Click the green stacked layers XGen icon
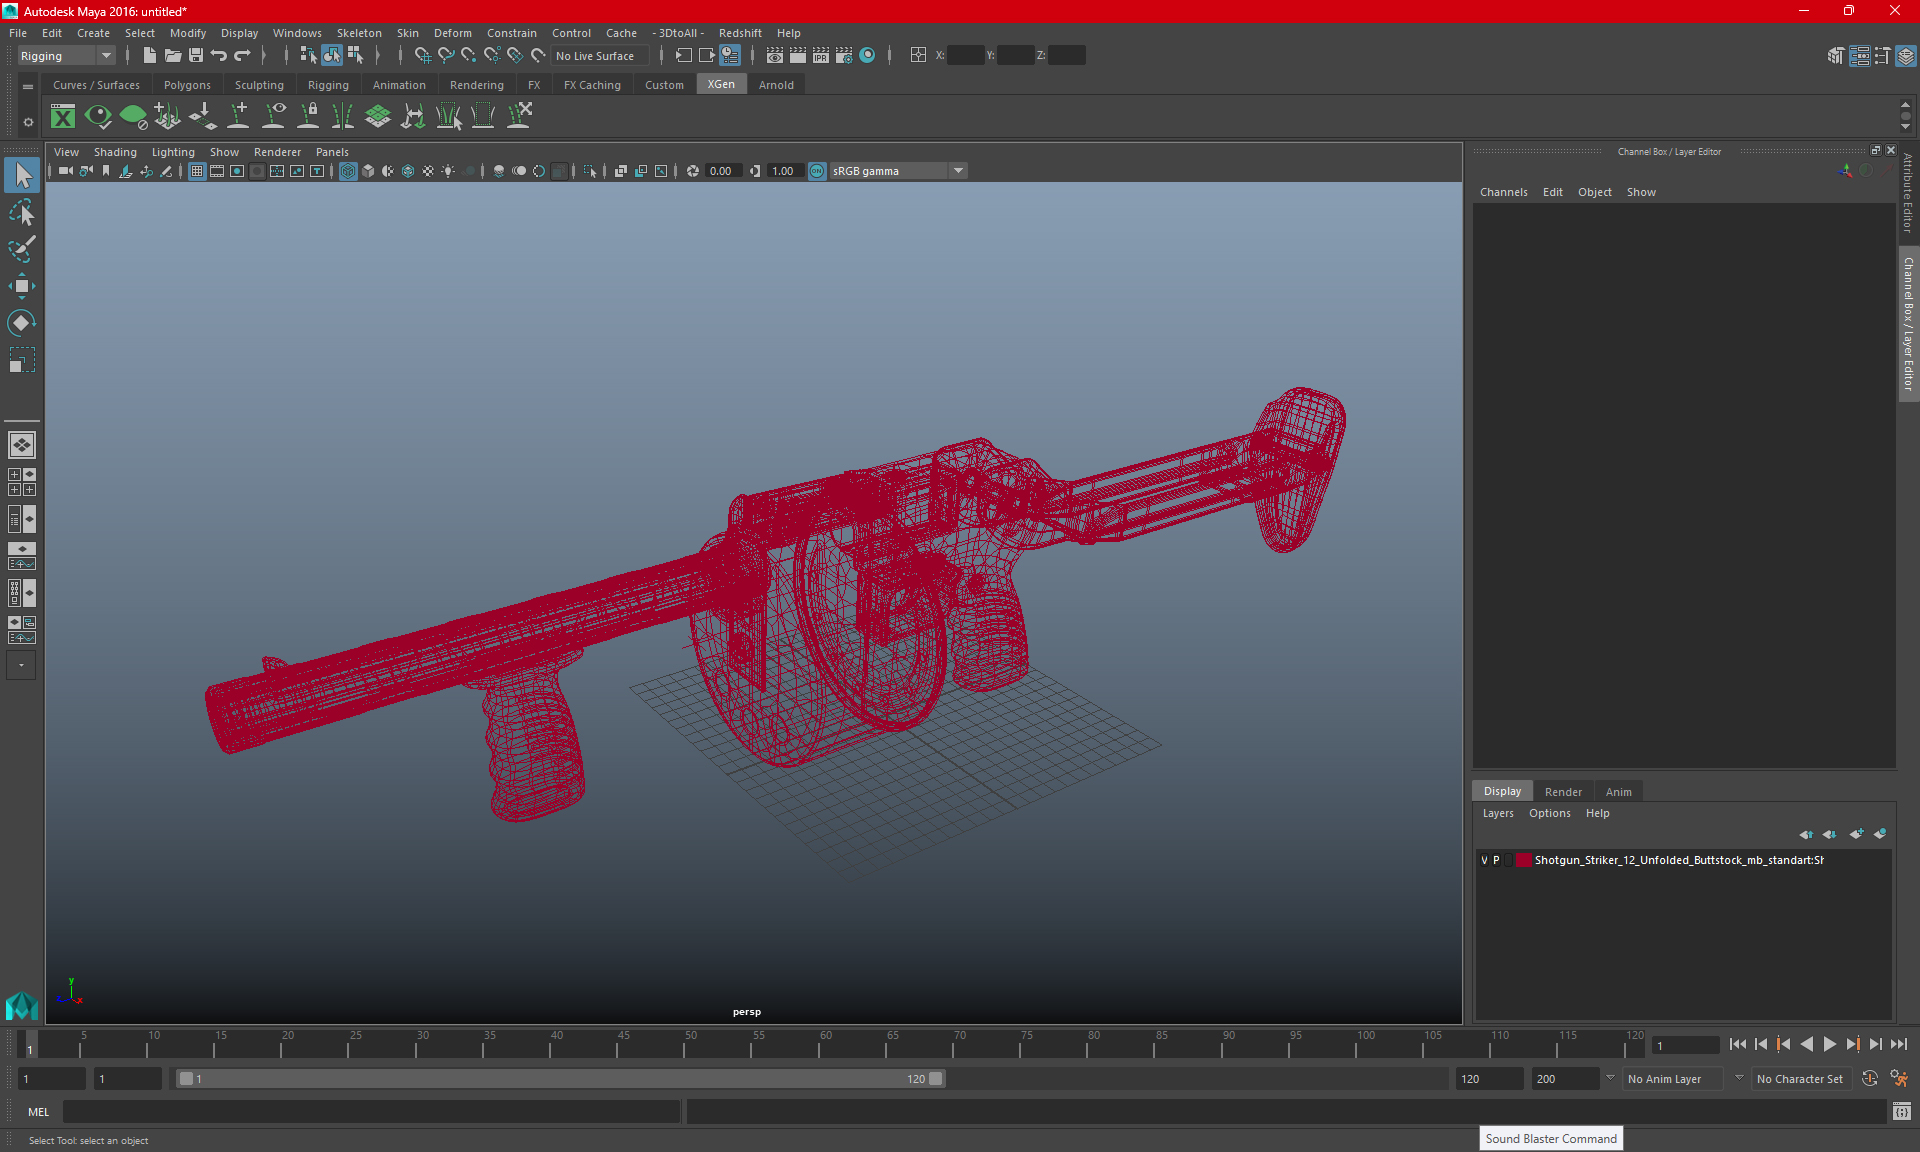The image size is (1920, 1152). pyautogui.click(x=378, y=117)
